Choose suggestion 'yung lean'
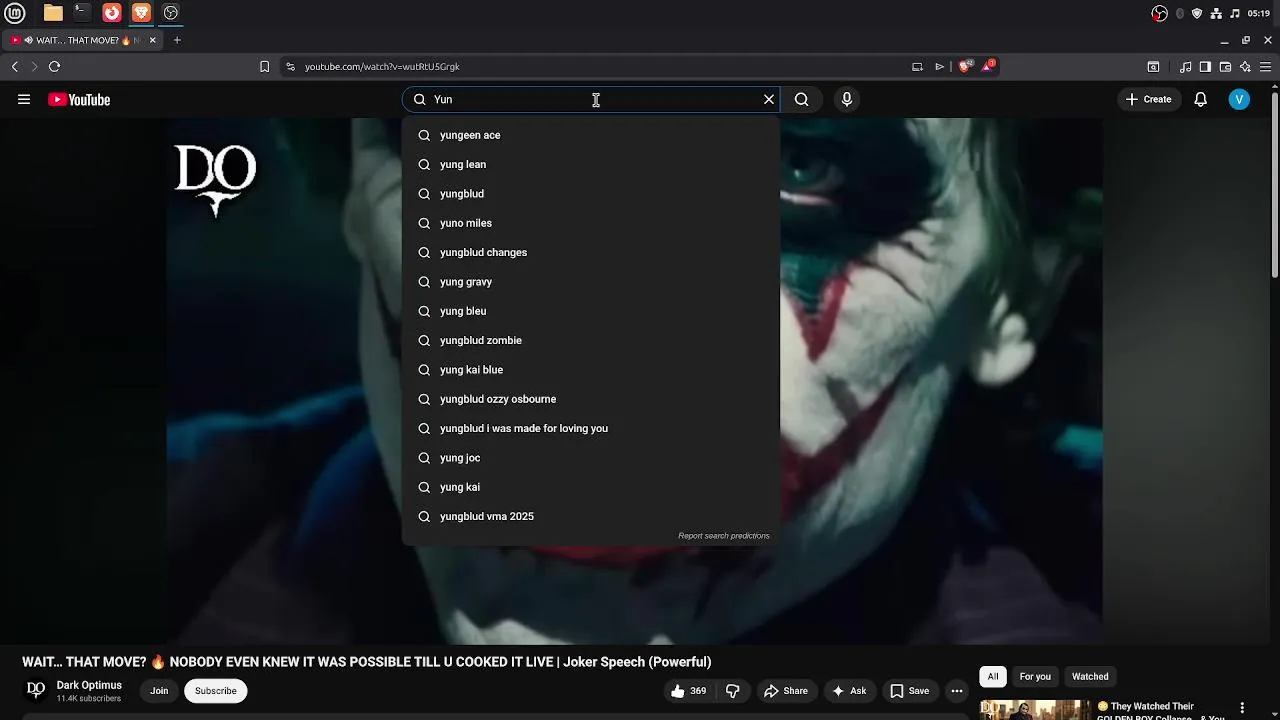The image size is (1280, 720). point(591,164)
